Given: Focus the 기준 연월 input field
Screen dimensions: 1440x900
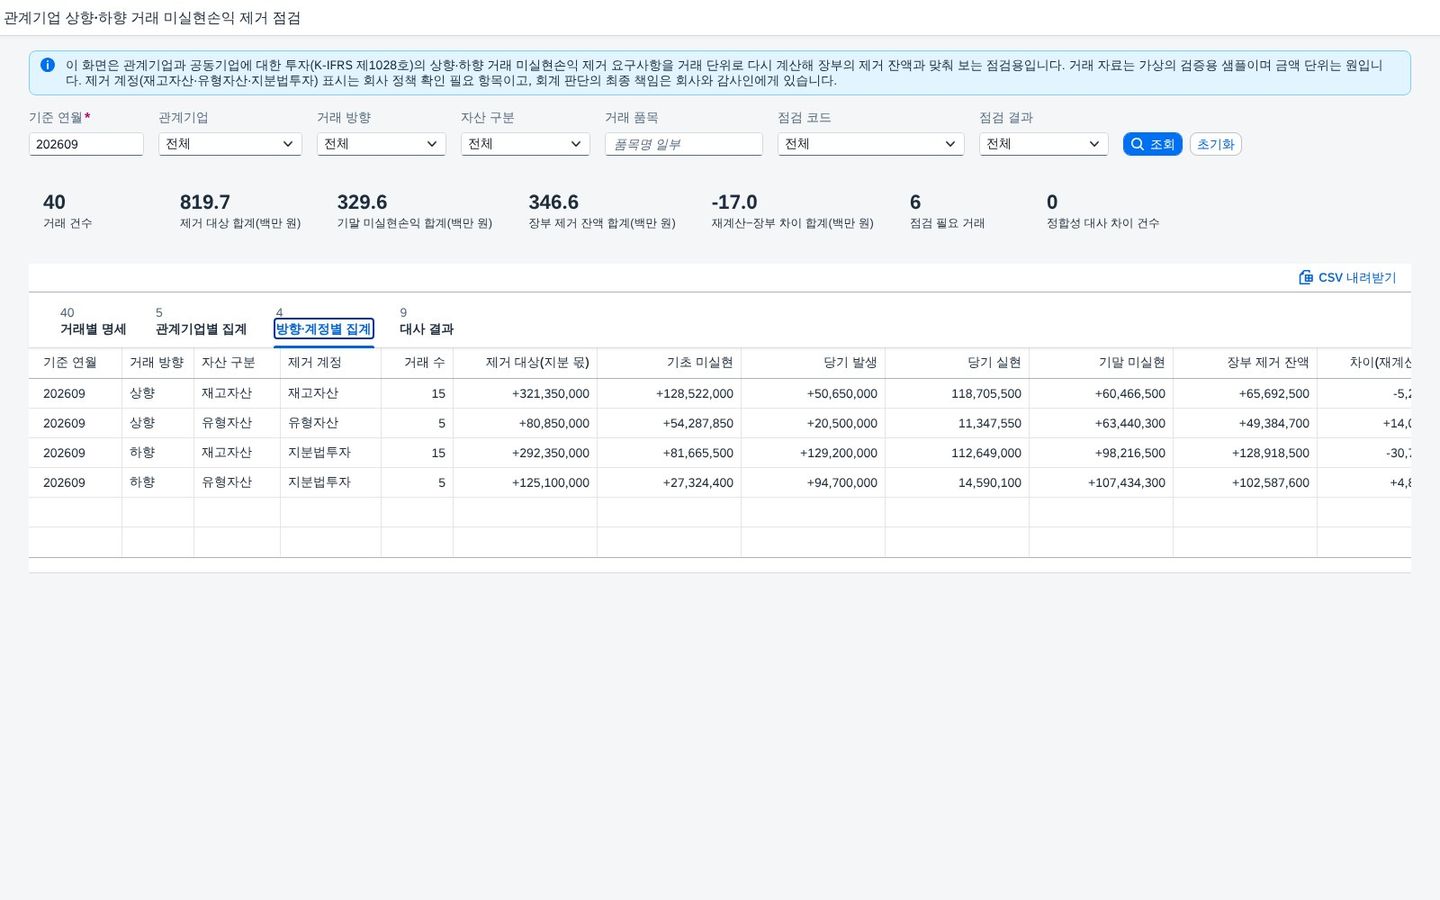Looking at the screenshot, I should [x=86, y=144].
